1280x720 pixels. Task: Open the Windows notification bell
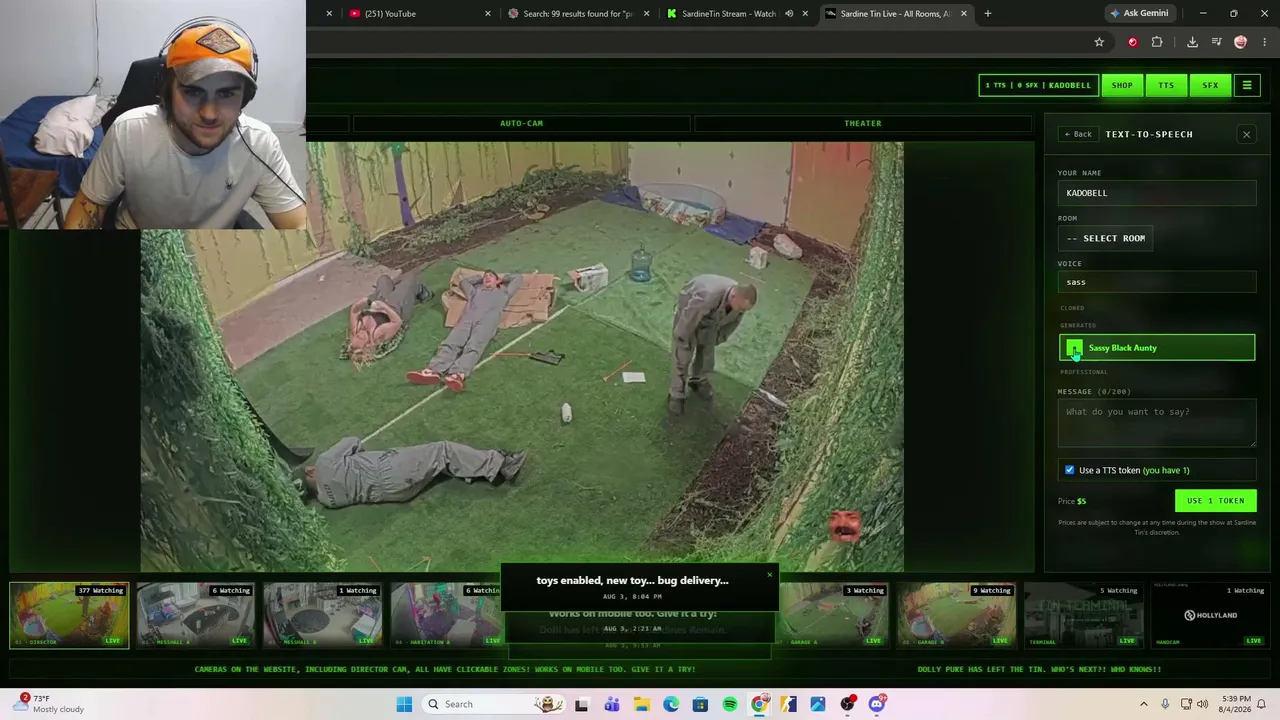click(x=1262, y=704)
